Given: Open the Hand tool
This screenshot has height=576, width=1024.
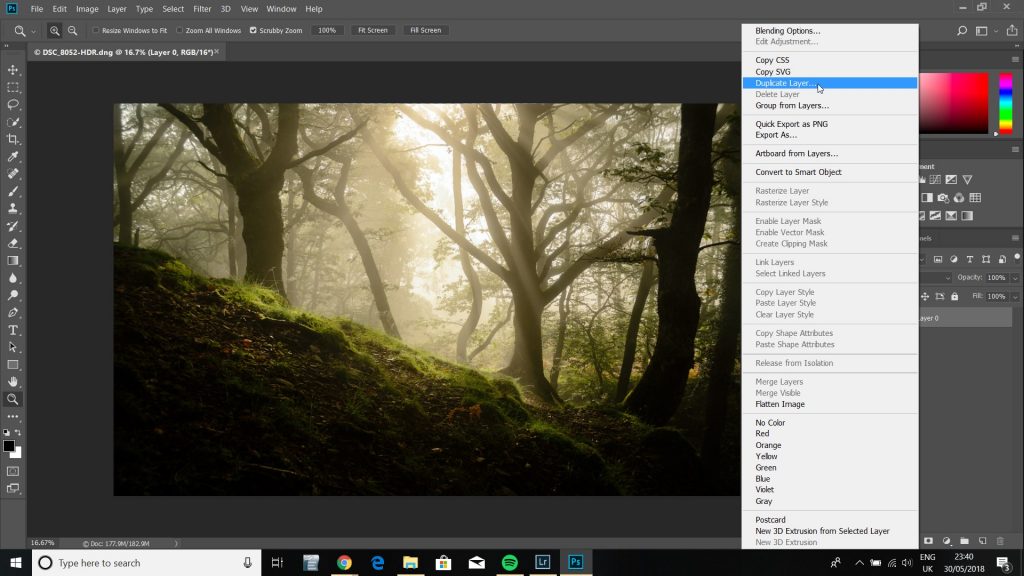Looking at the screenshot, I should pyautogui.click(x=13, y=381).
